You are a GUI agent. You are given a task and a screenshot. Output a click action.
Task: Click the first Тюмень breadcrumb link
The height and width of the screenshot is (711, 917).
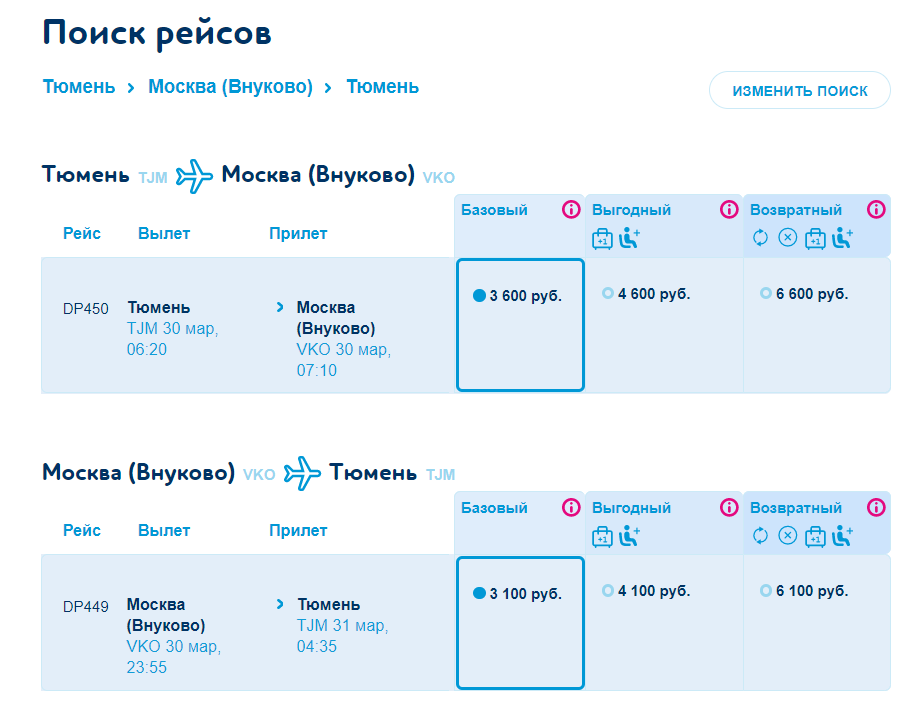tap(79, 87)
